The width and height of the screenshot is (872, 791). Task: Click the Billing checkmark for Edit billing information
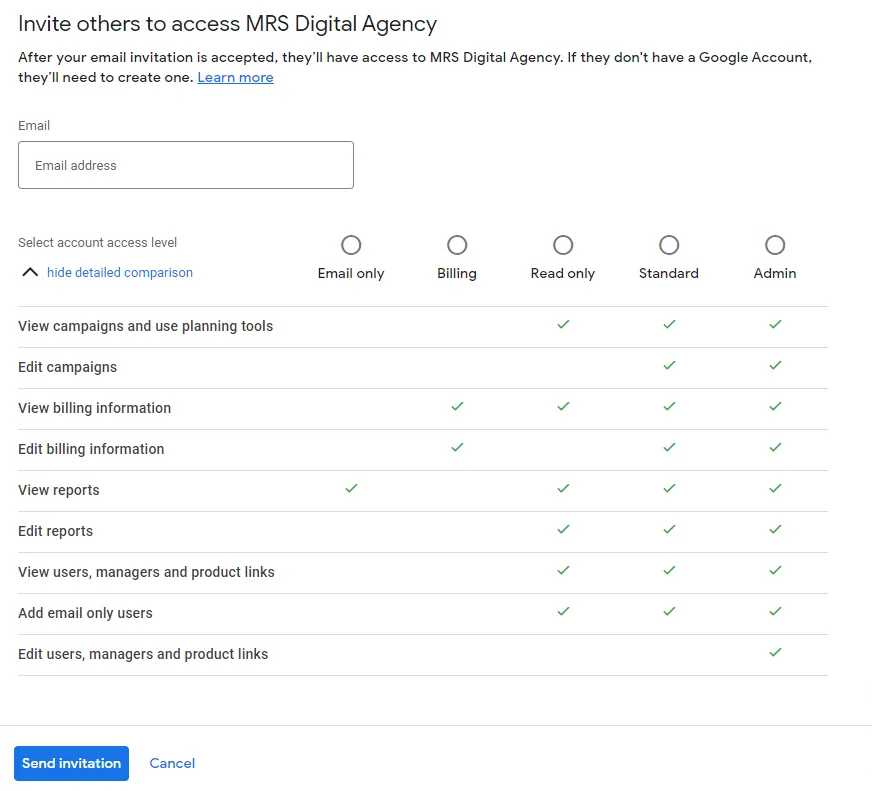pos(457,447)
